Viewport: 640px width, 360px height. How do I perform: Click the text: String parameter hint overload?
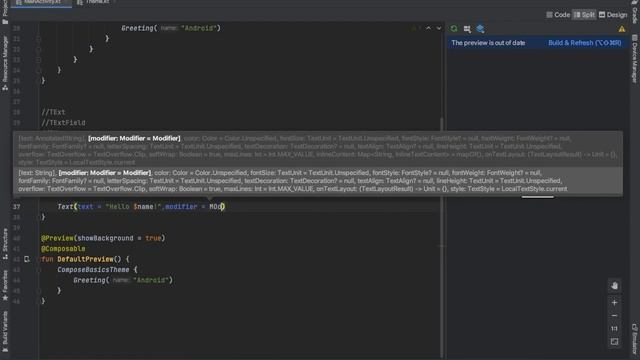click(318, 181)
